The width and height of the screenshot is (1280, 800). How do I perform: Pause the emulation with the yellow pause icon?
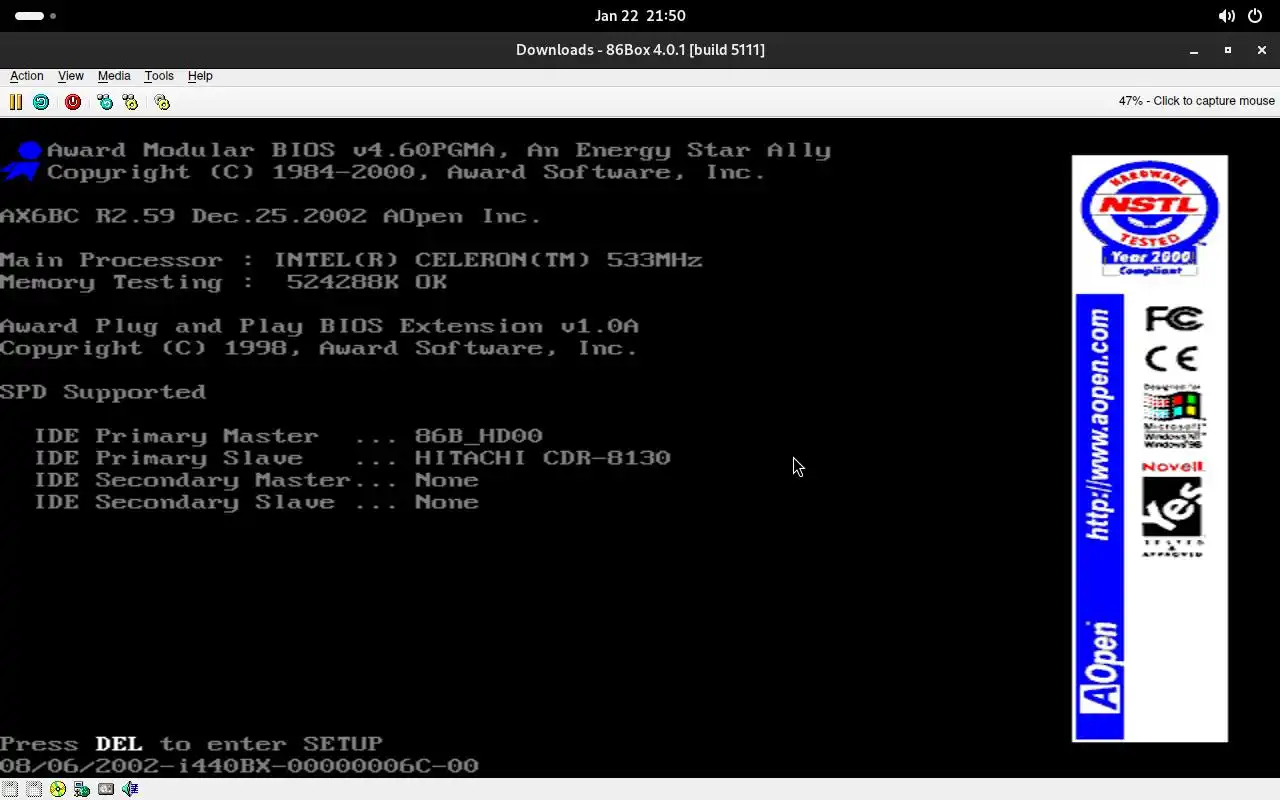click(x=16, y=102)
